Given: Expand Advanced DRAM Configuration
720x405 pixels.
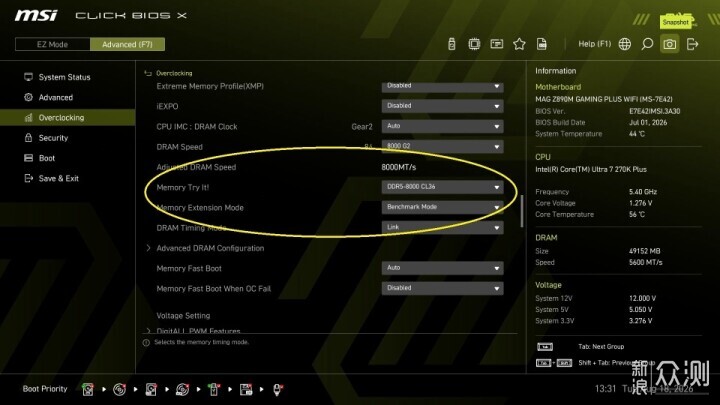Looking at the screenshot, I should pyautogui.click(x=210, y=248).
